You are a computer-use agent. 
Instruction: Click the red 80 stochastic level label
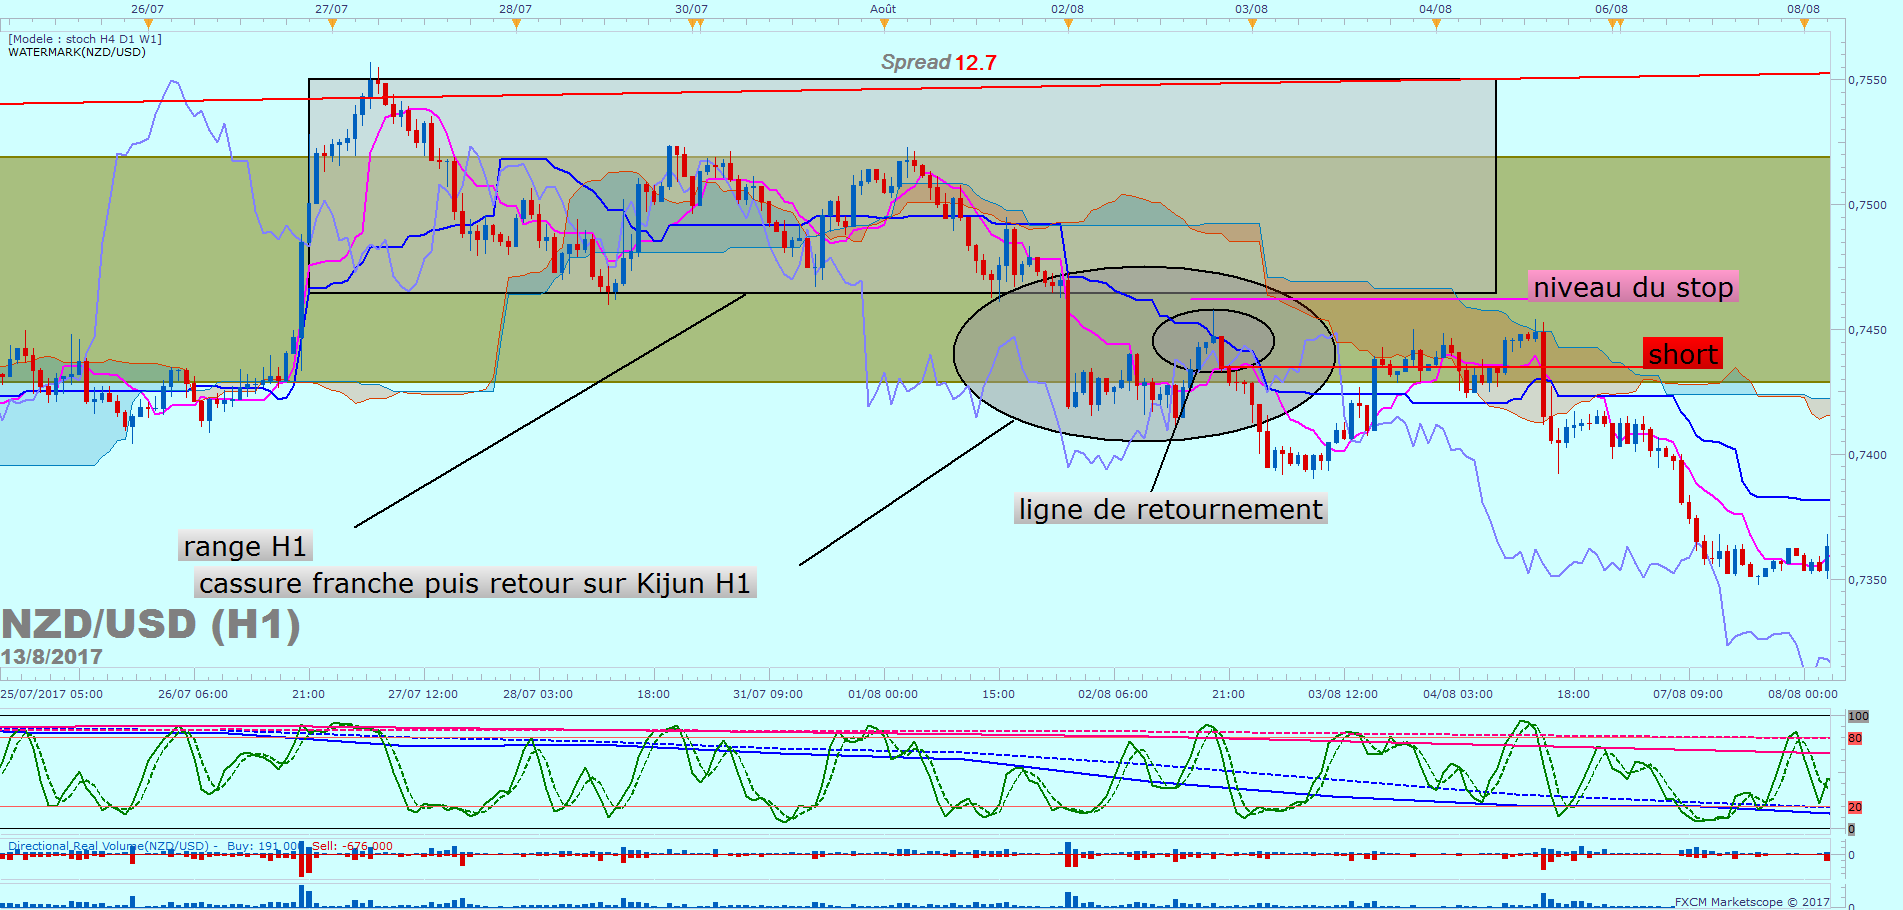click(x=1855, y=738)
